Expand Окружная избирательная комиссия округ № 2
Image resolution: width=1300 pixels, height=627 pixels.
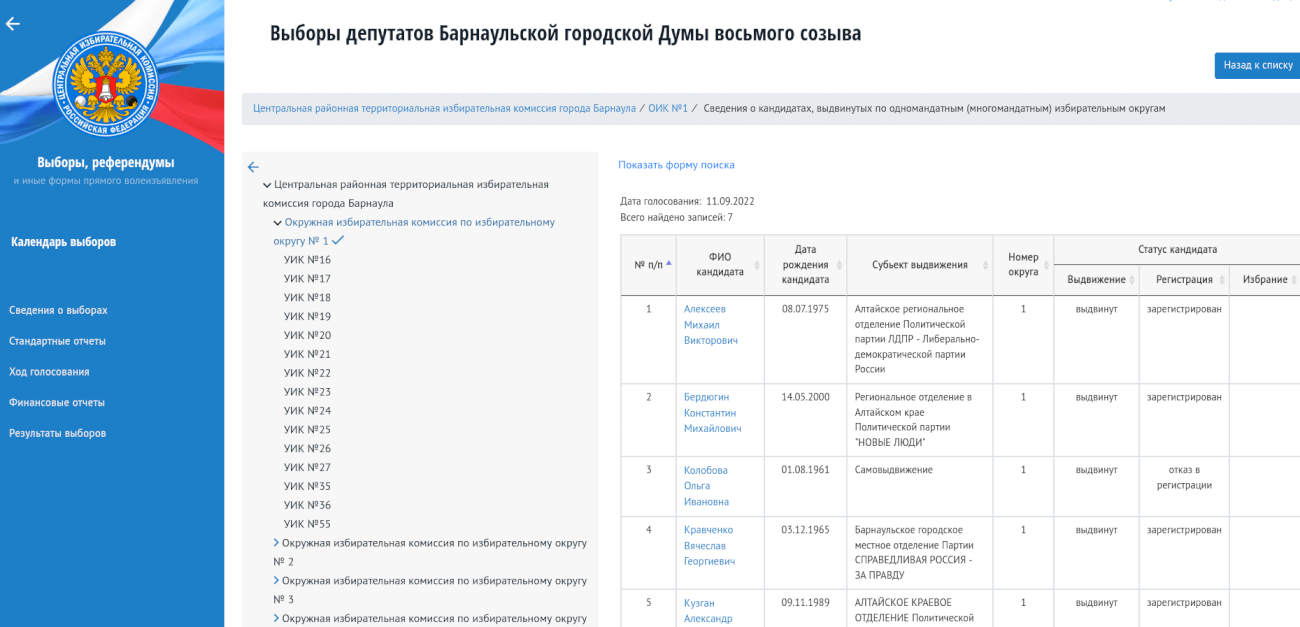click(x=277, y=543)
